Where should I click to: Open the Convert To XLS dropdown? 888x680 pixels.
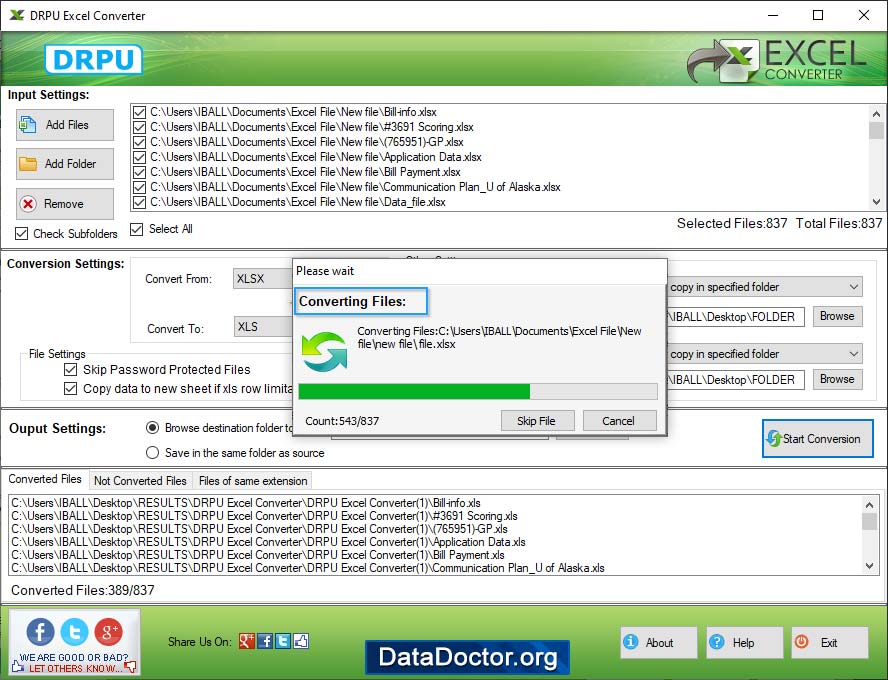(263, 327)
